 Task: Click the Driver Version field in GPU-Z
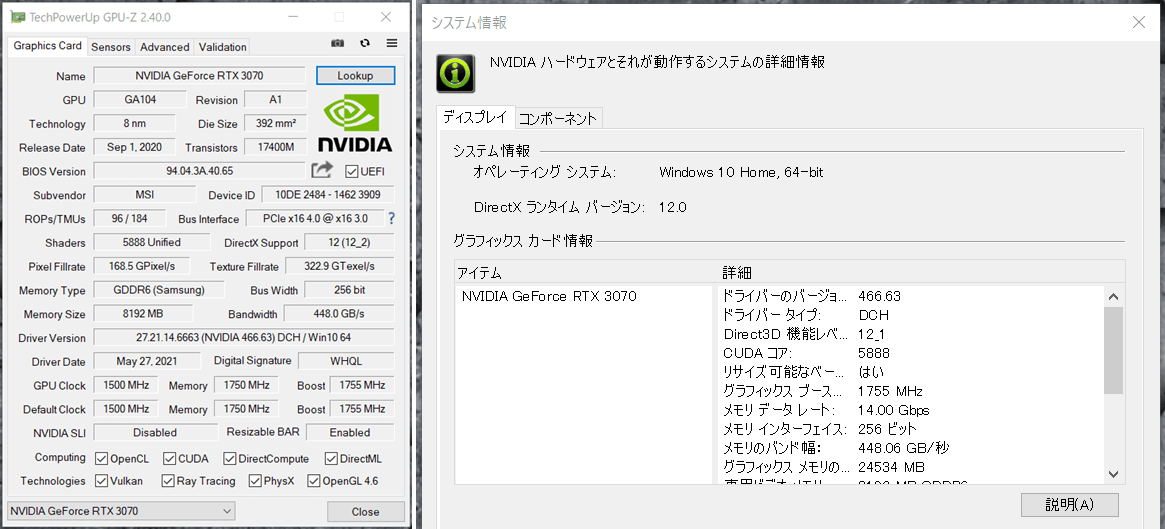[x=244, y=337]
